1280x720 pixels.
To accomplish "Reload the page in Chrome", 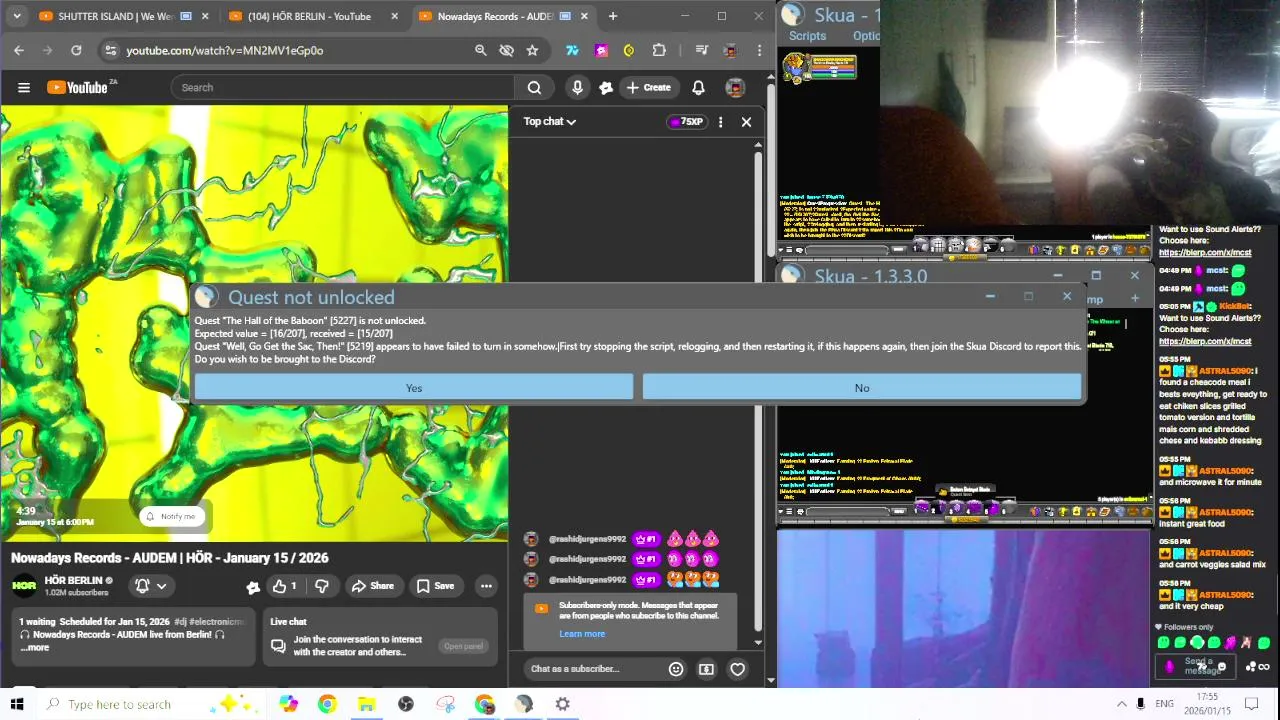I will (x=76, y=50).
